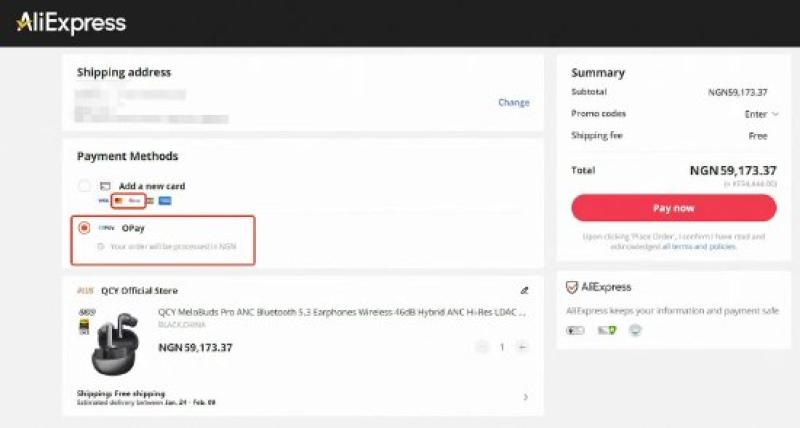The image size is (800, 428).
Task: Click the OPay logo icon
Action: click(x=106, y=228)
